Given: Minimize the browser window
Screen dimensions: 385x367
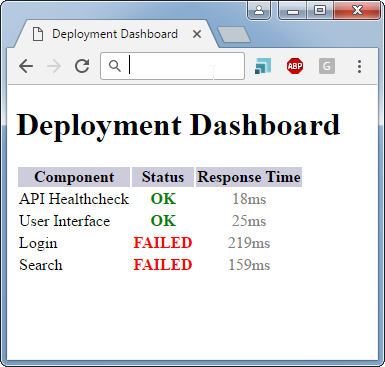Looking at the screenshot, I should [293, 11].
